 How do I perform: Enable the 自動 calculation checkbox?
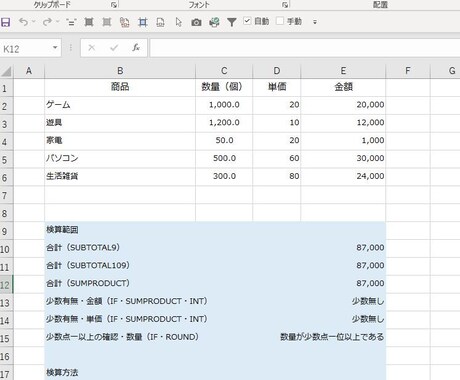(247, 21)
